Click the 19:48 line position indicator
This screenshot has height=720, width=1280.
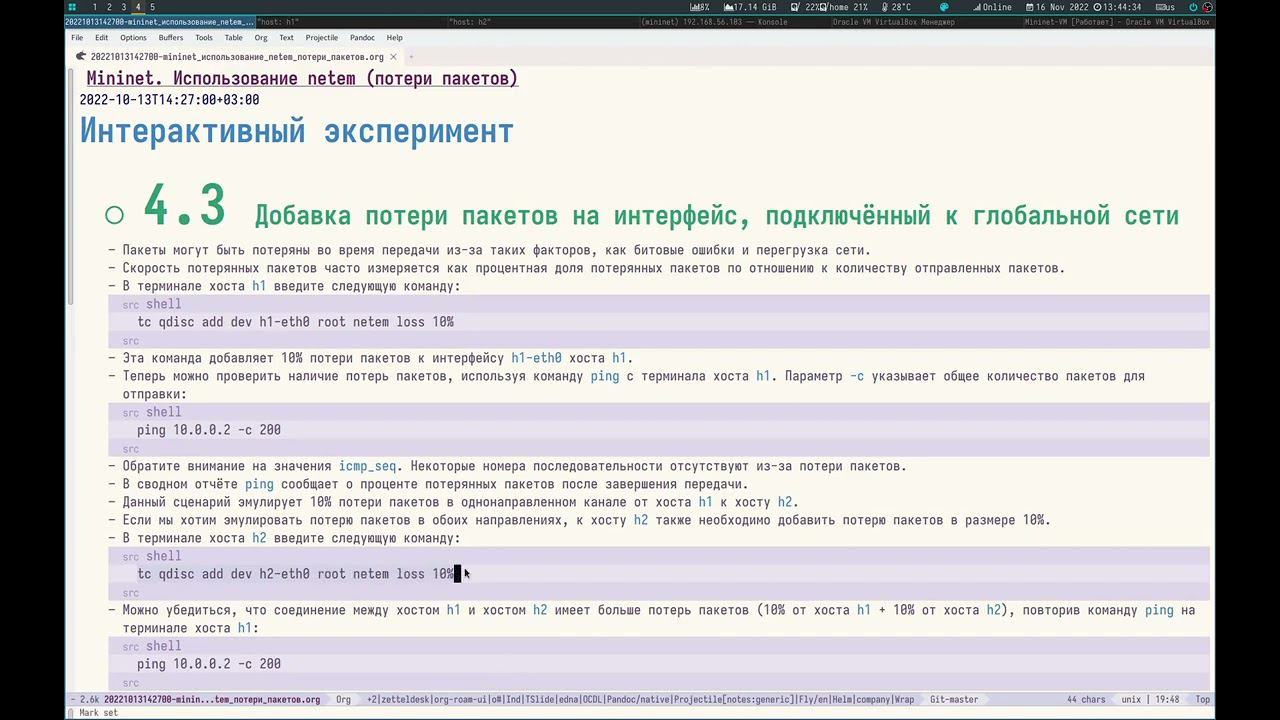pos(1165,700)
